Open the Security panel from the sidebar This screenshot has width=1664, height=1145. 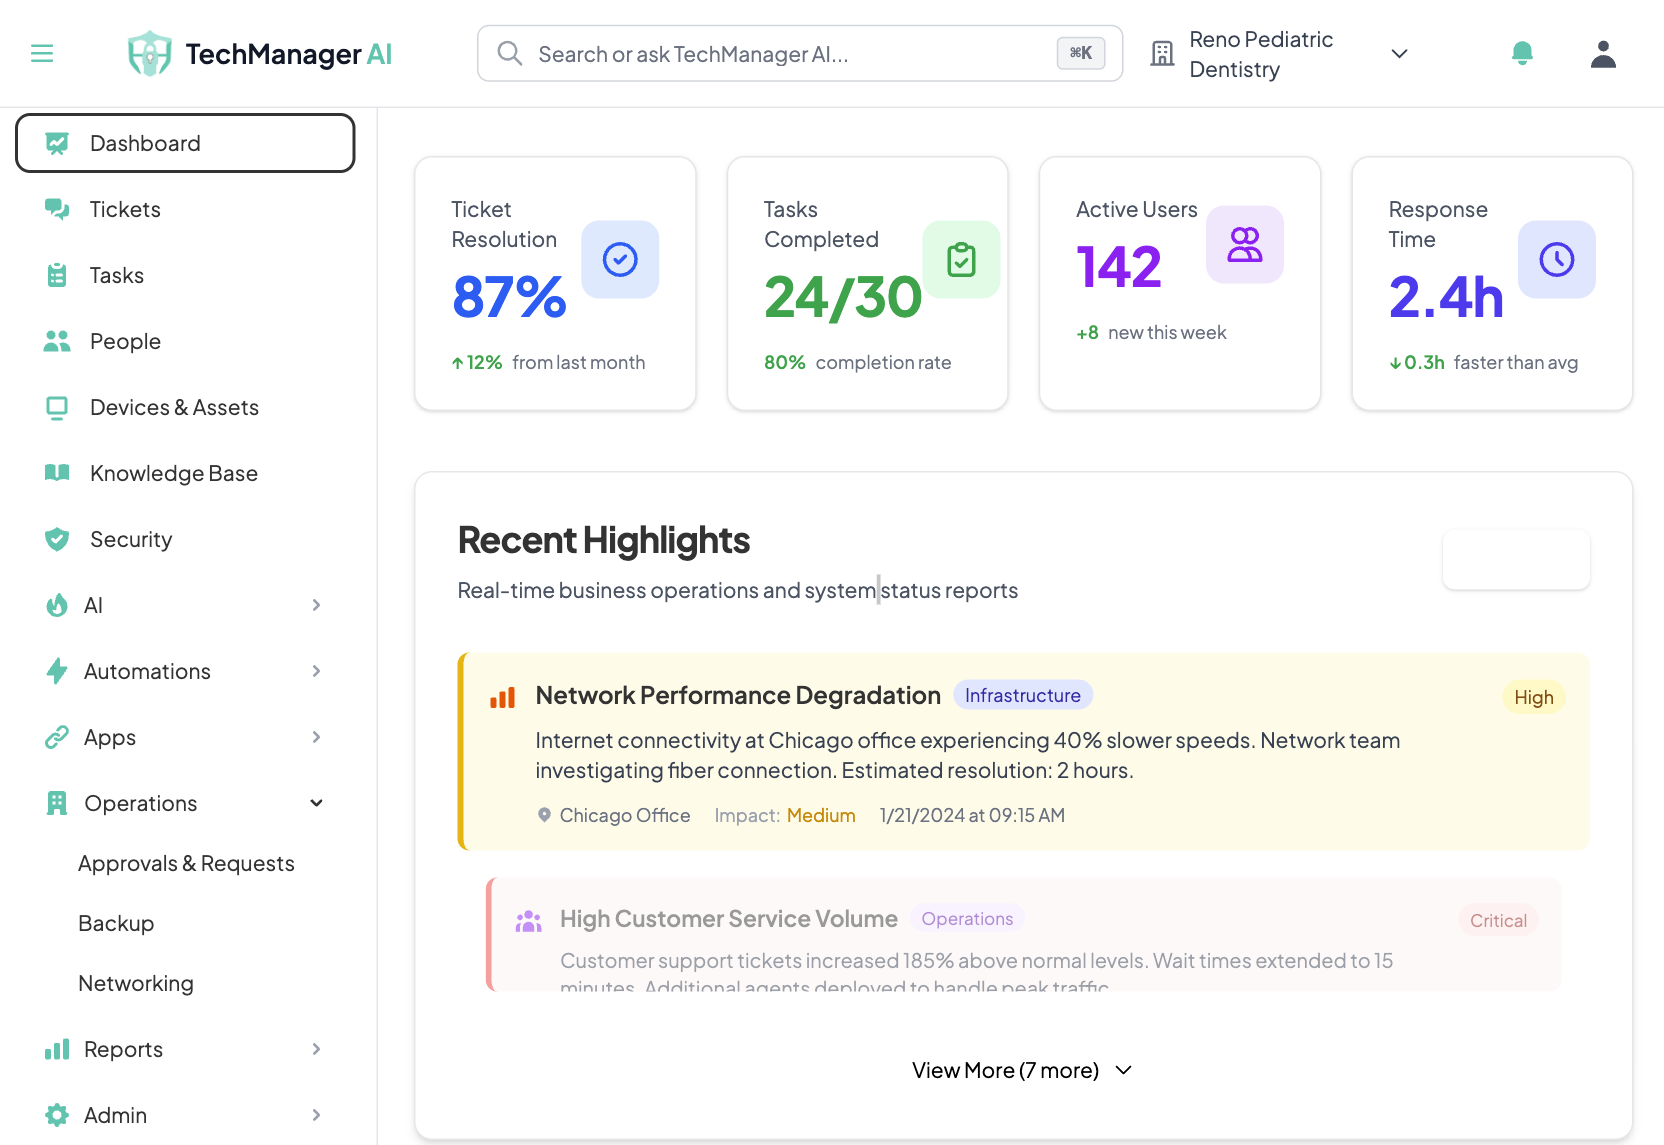coord(131,539)
